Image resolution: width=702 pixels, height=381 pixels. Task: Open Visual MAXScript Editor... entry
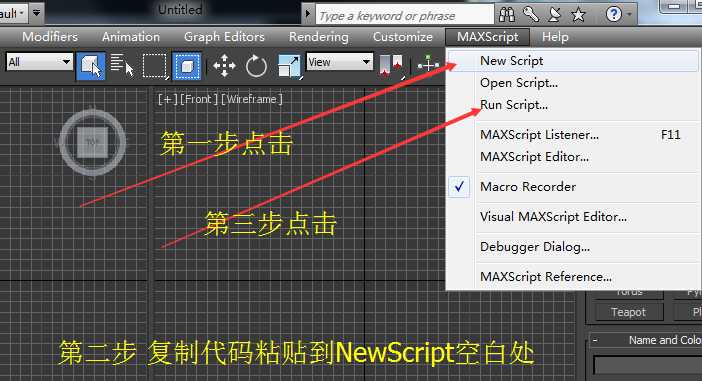pos(572,217)
